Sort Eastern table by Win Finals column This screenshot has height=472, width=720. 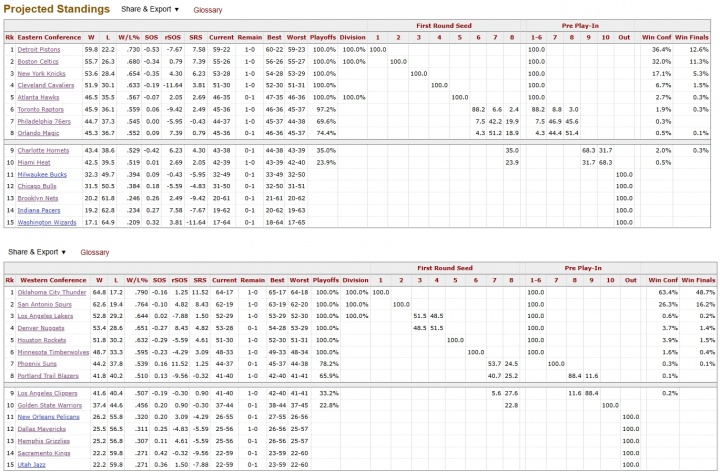pos(693,37)
